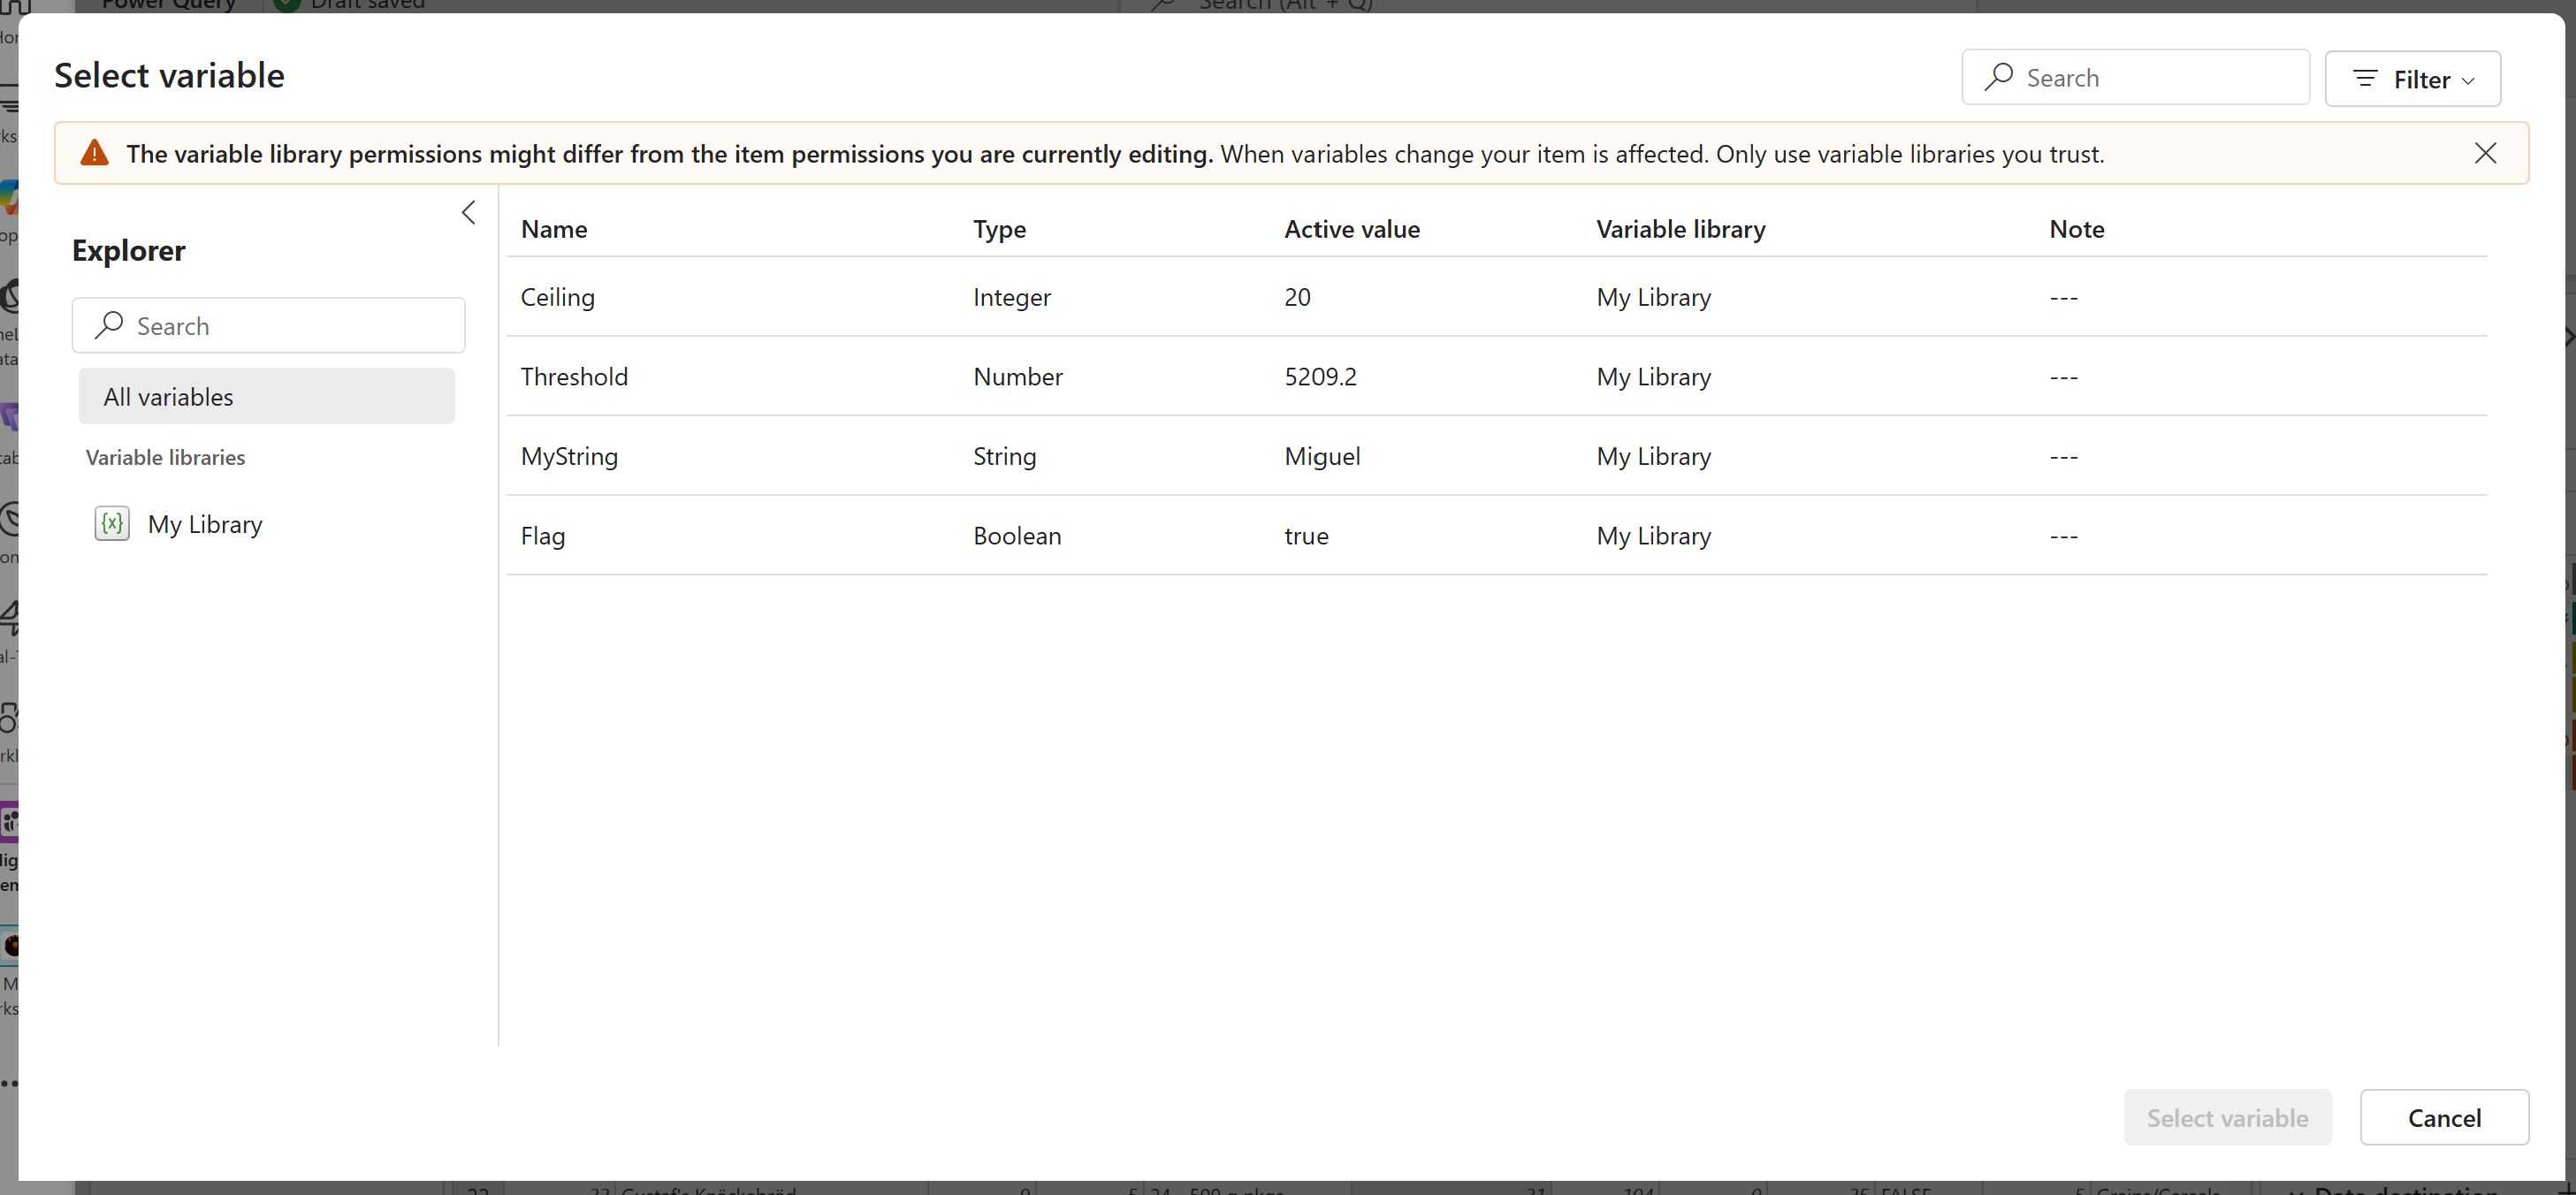Image resolution: width=2576 pixels, height=1195 pixels.
Task: Click inside the Explorer search field
Action: tap(268, 325)
